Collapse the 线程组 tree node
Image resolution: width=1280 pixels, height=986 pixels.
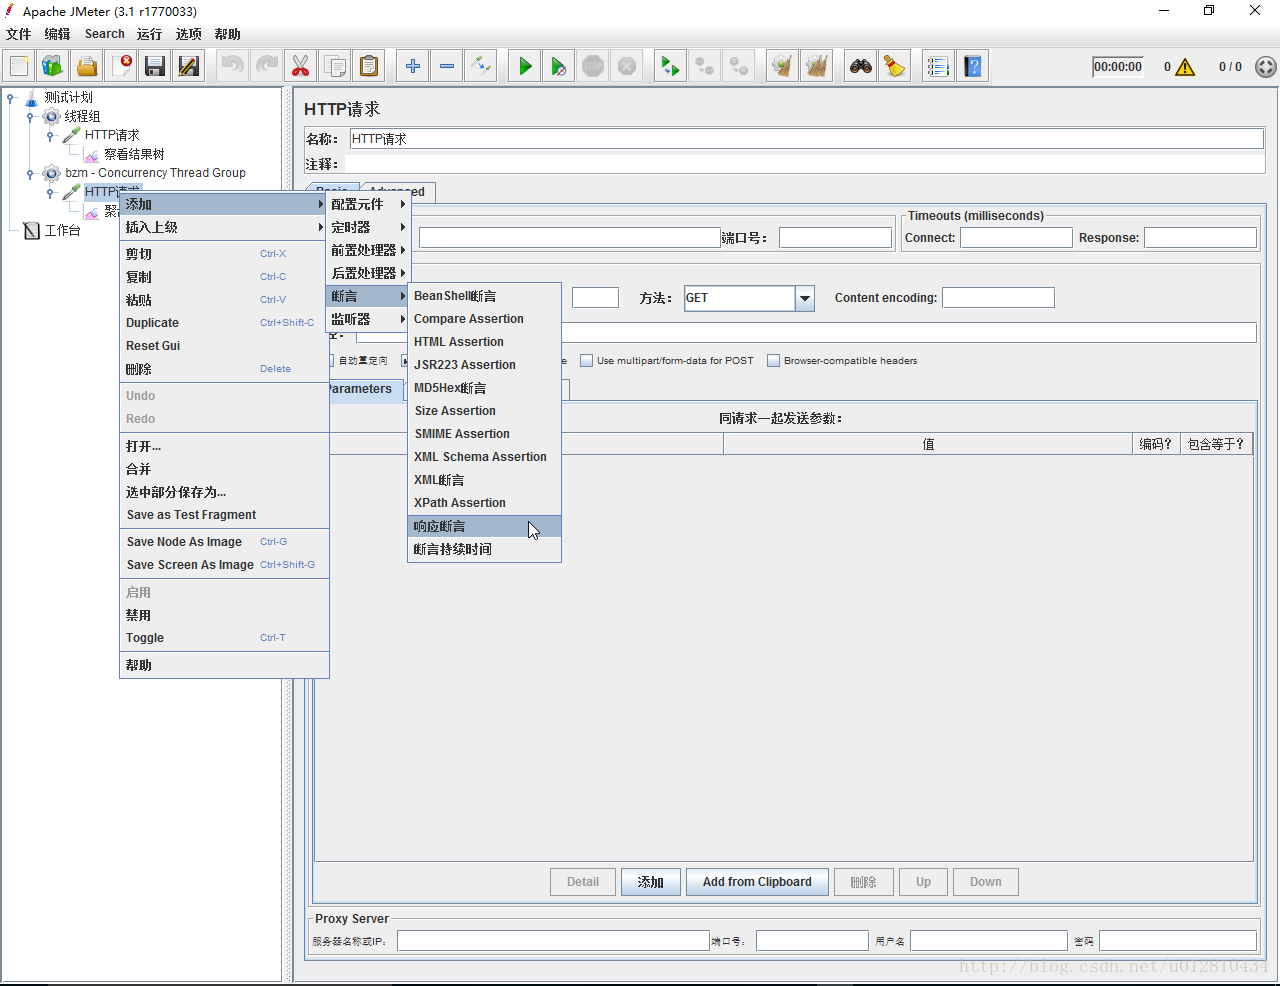pos(30,116)
